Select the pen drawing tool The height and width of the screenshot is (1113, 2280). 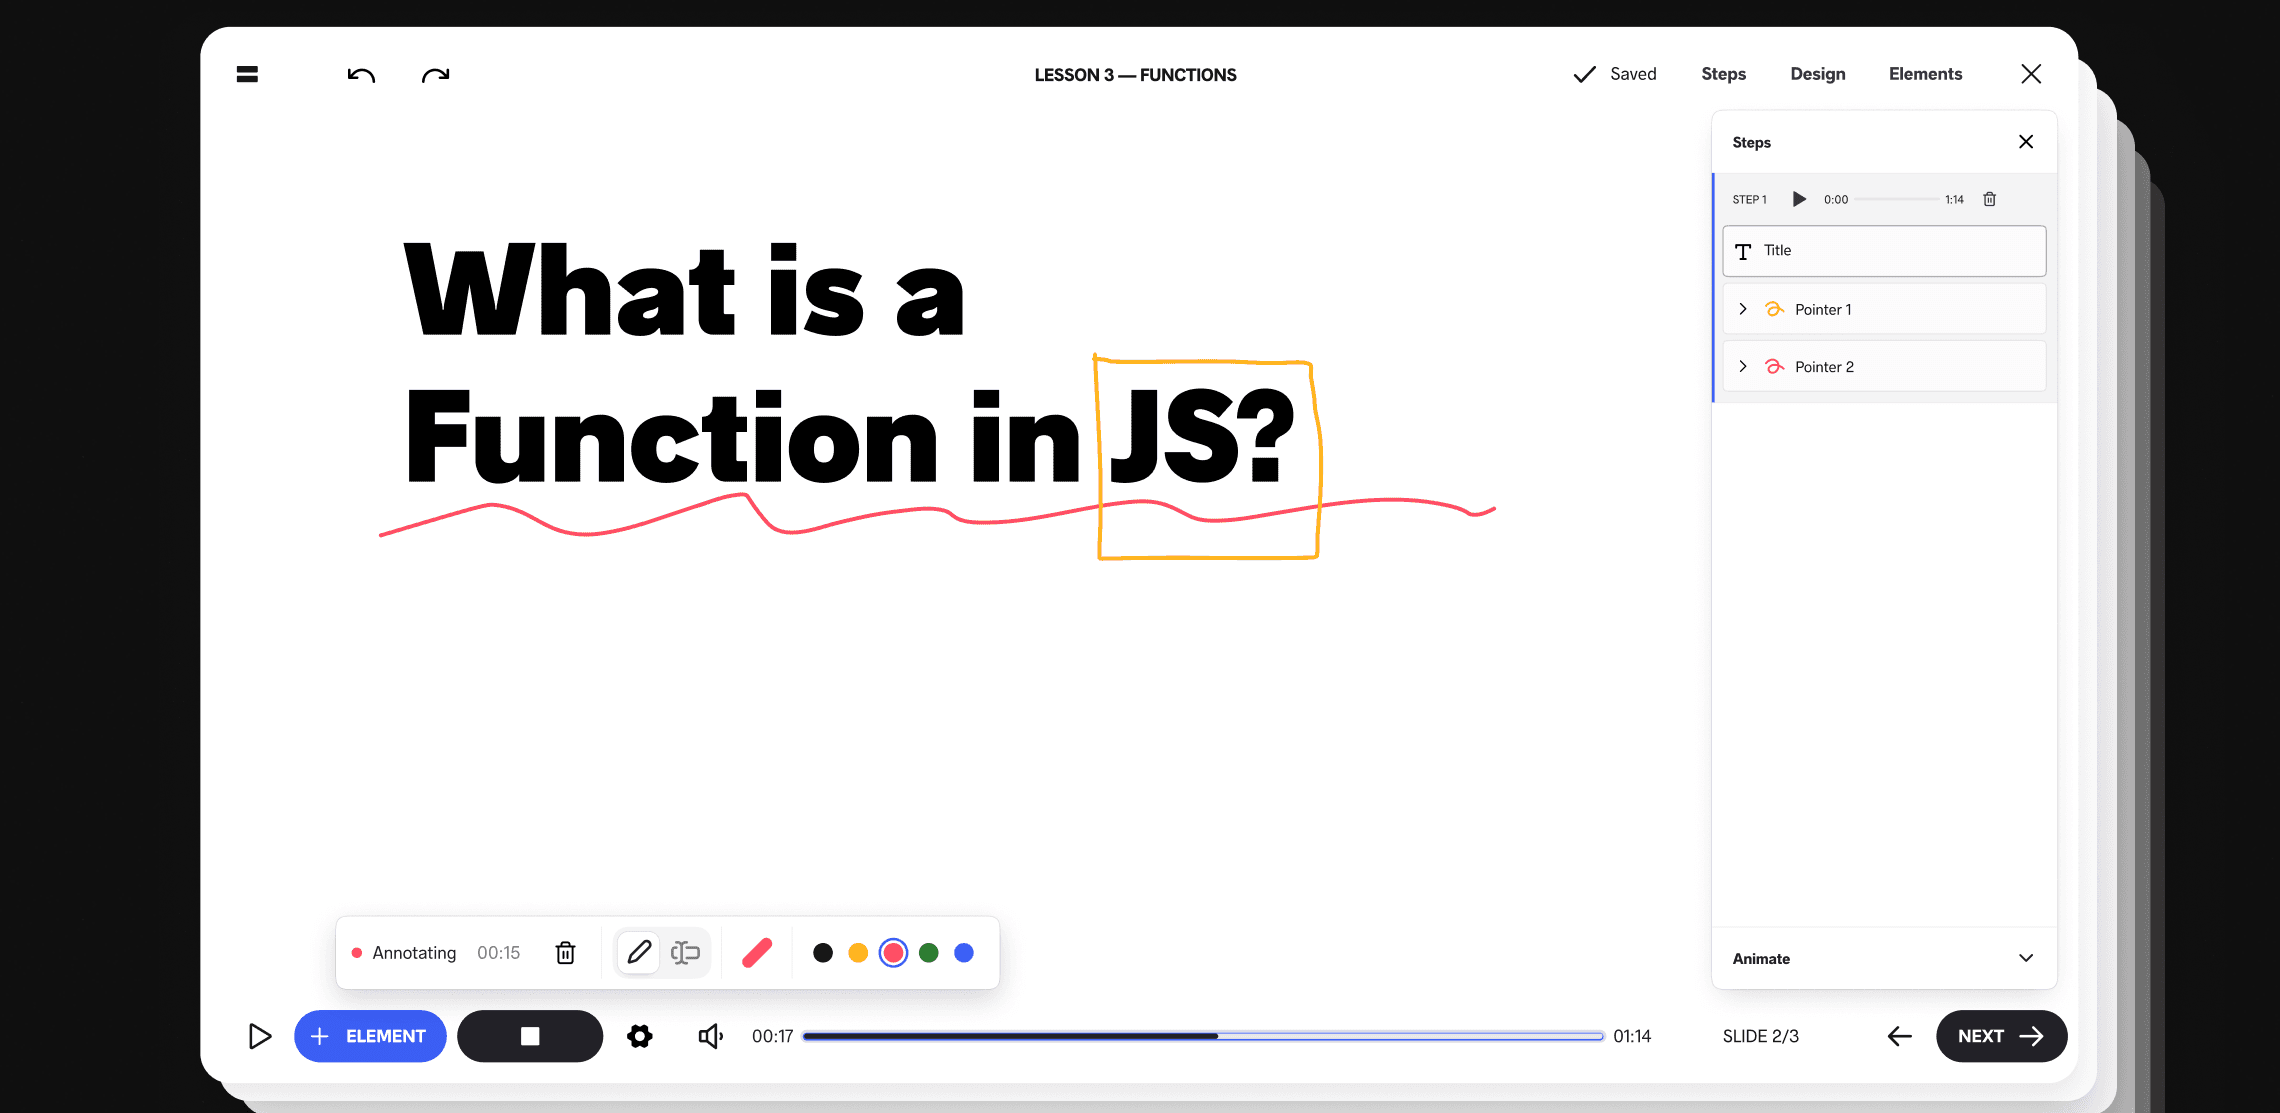[x=639, y=952]
